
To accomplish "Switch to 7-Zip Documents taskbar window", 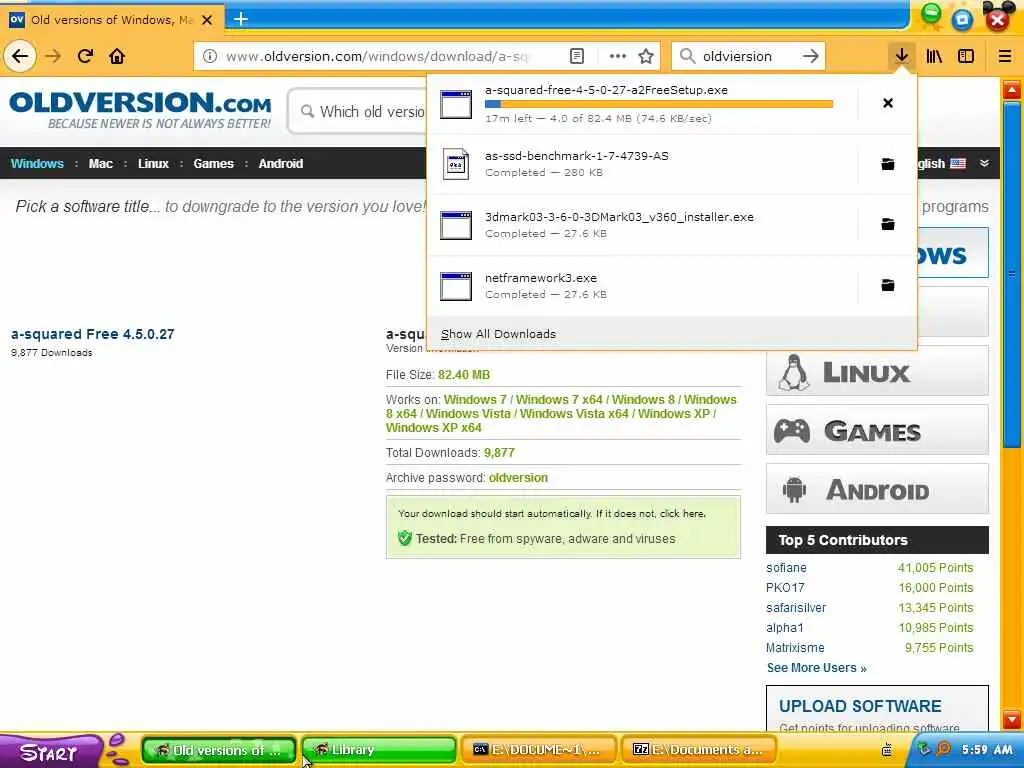I will point(699,750).
